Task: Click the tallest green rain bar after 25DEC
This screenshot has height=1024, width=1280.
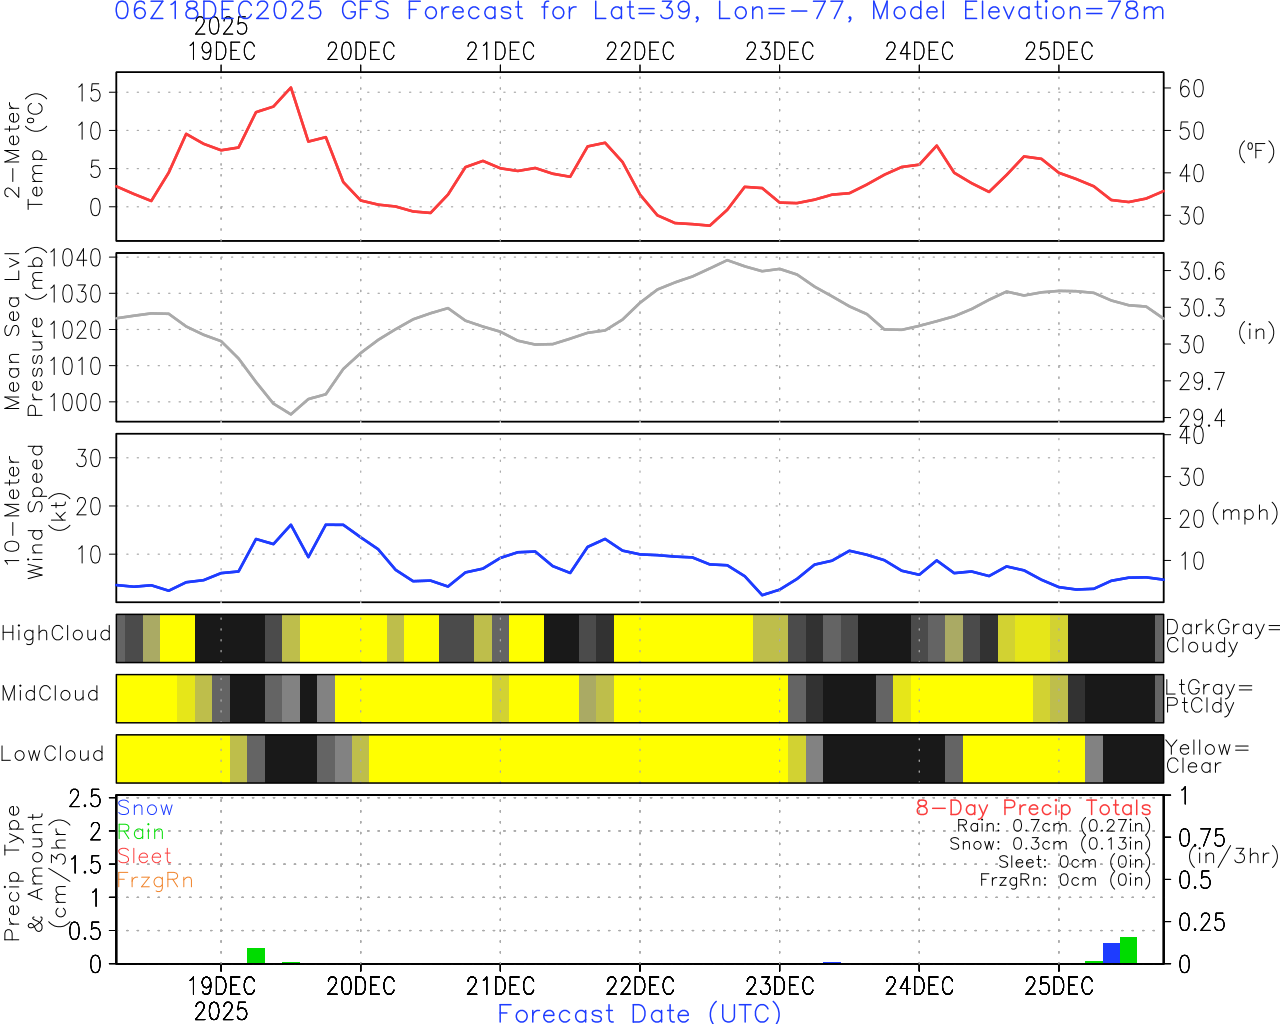Action: pyautogui.click(x=1128, y=950)
